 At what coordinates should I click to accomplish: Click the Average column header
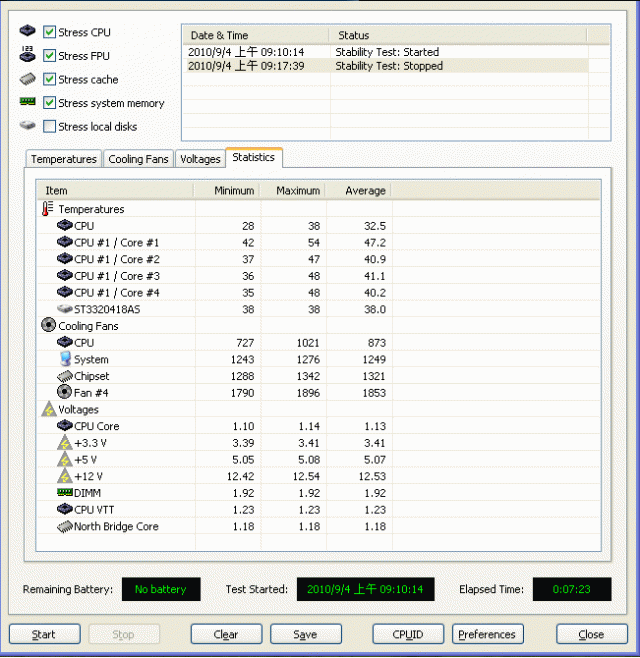358,191
